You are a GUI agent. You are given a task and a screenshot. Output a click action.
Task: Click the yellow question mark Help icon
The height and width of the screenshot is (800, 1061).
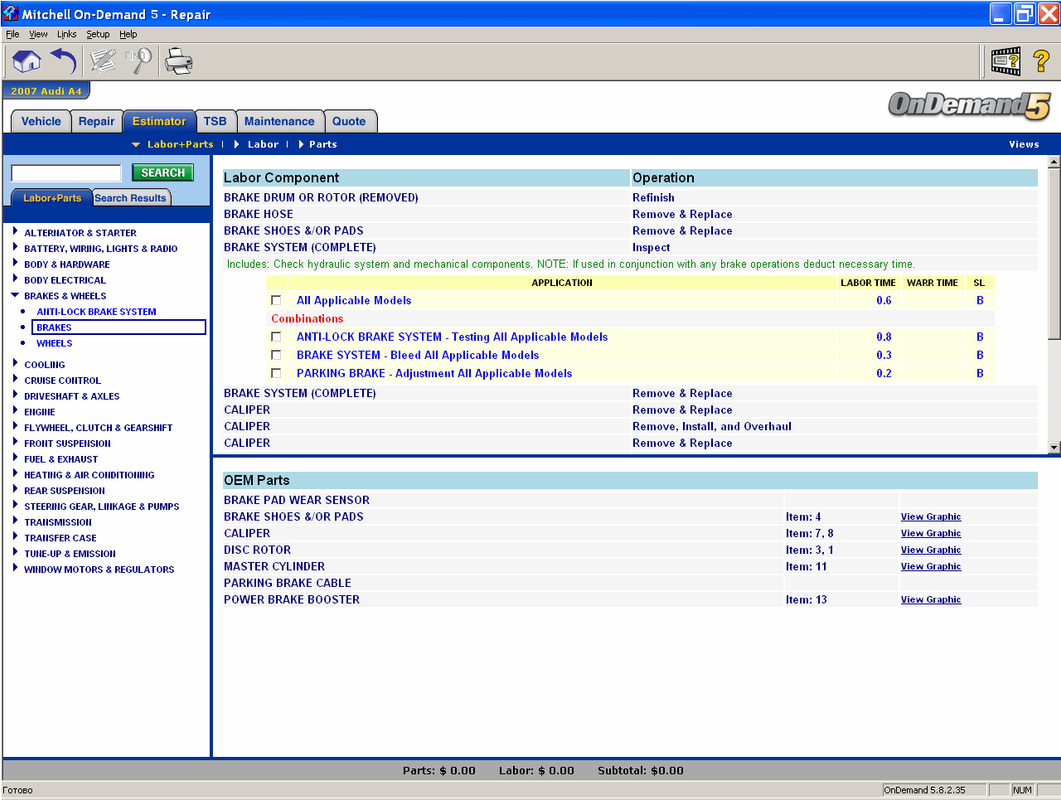coord(1041,62)
